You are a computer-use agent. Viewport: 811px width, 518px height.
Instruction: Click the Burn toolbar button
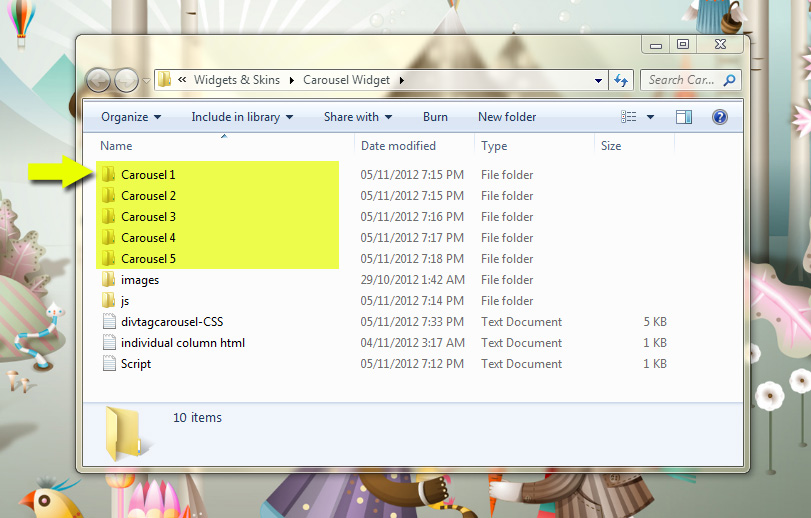[435, 117]
